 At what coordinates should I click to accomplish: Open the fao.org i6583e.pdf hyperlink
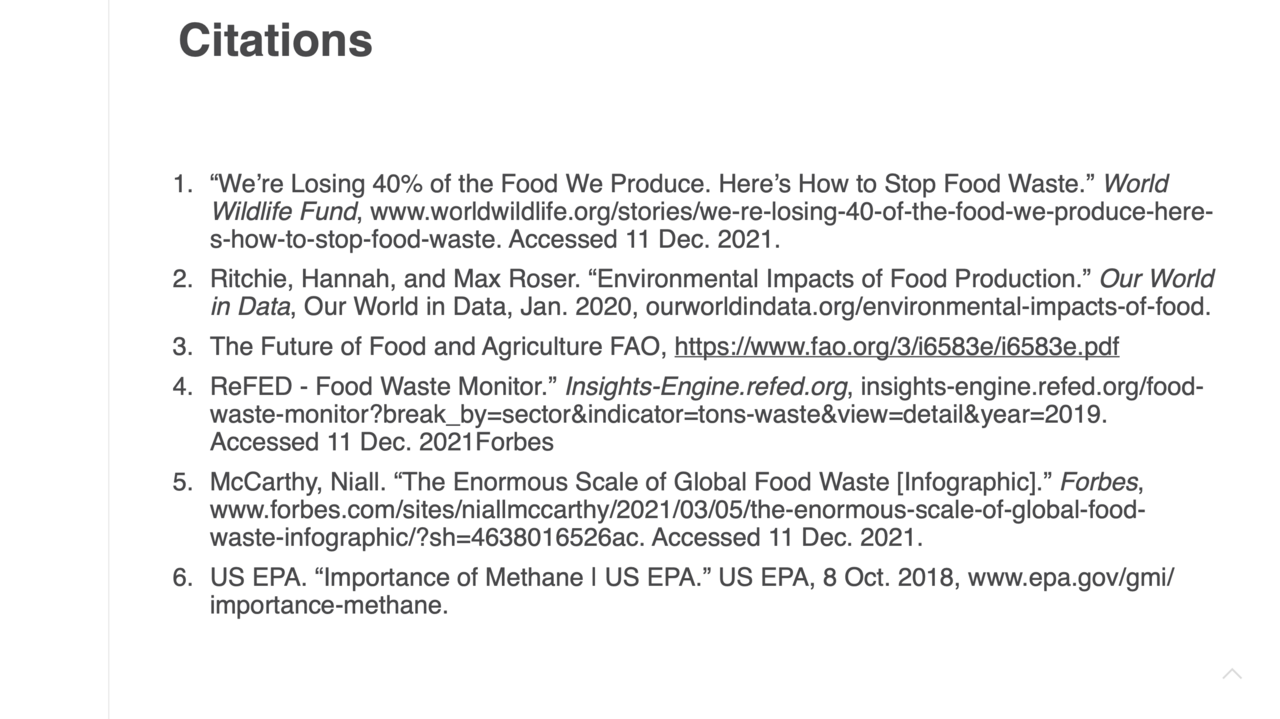click(x=897, y=347)
